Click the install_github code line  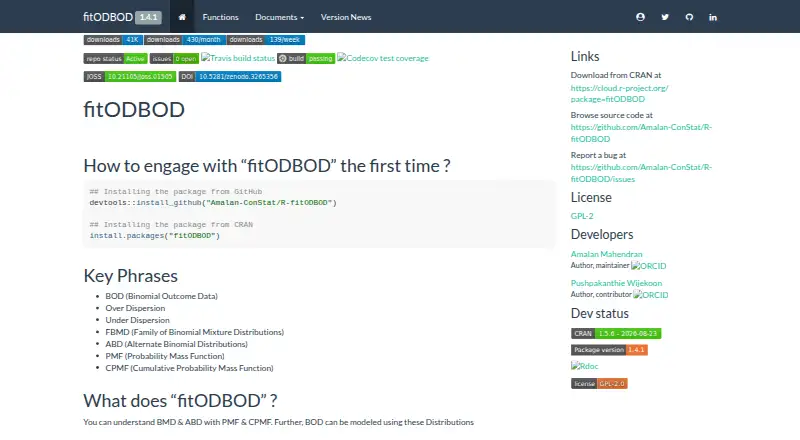pos(213,203)
